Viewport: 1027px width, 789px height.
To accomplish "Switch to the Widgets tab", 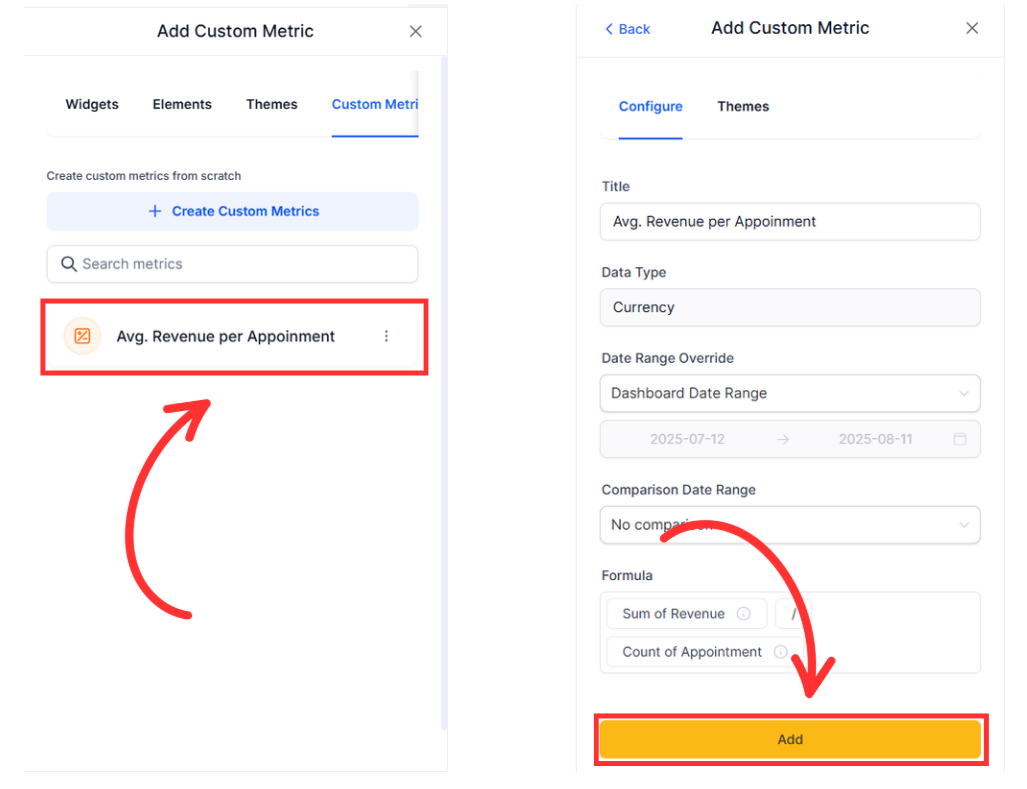I will click(92, 104).
